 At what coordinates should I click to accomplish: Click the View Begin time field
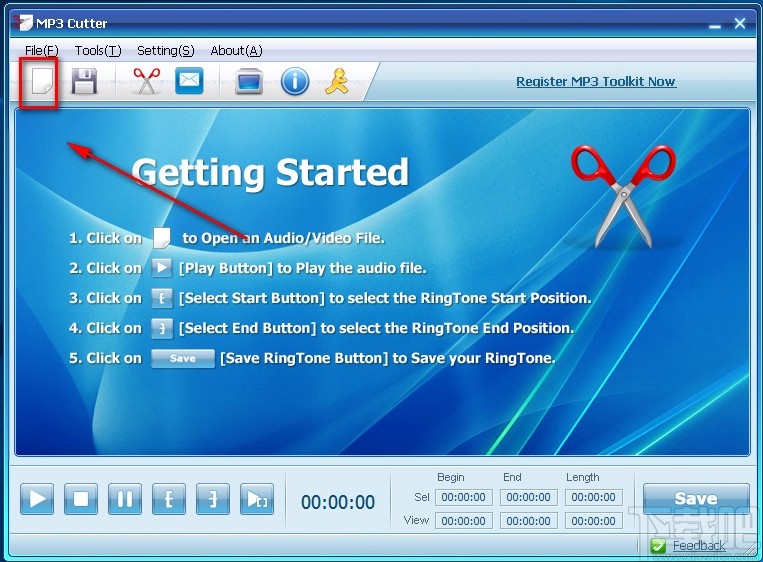tap(464, 521)
